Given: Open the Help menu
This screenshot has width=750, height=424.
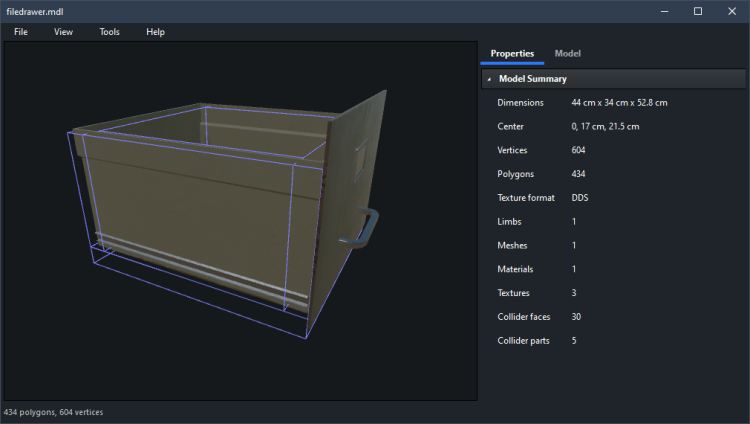Looking at the screenshot, I should tap(155, 32).
